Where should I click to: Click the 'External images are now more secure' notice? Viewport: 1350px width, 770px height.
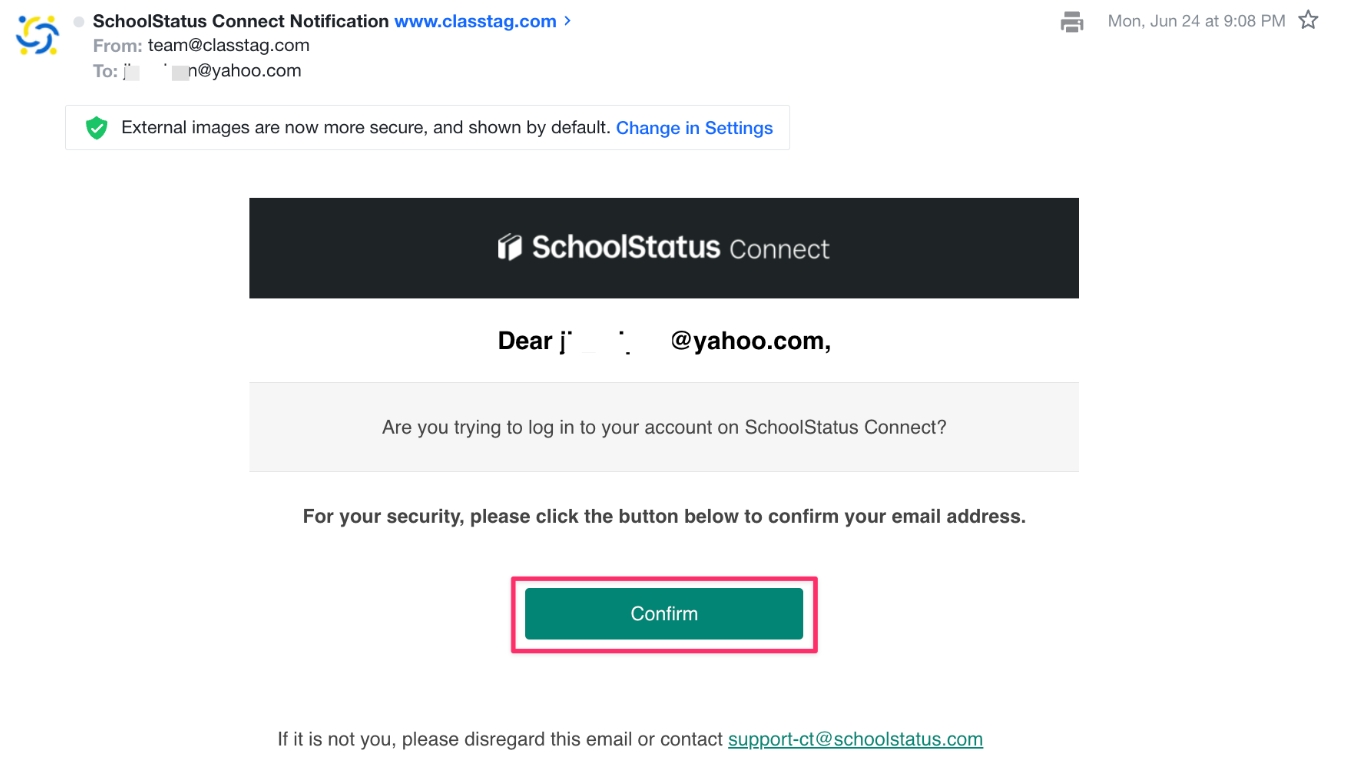(x=365, y=128)
